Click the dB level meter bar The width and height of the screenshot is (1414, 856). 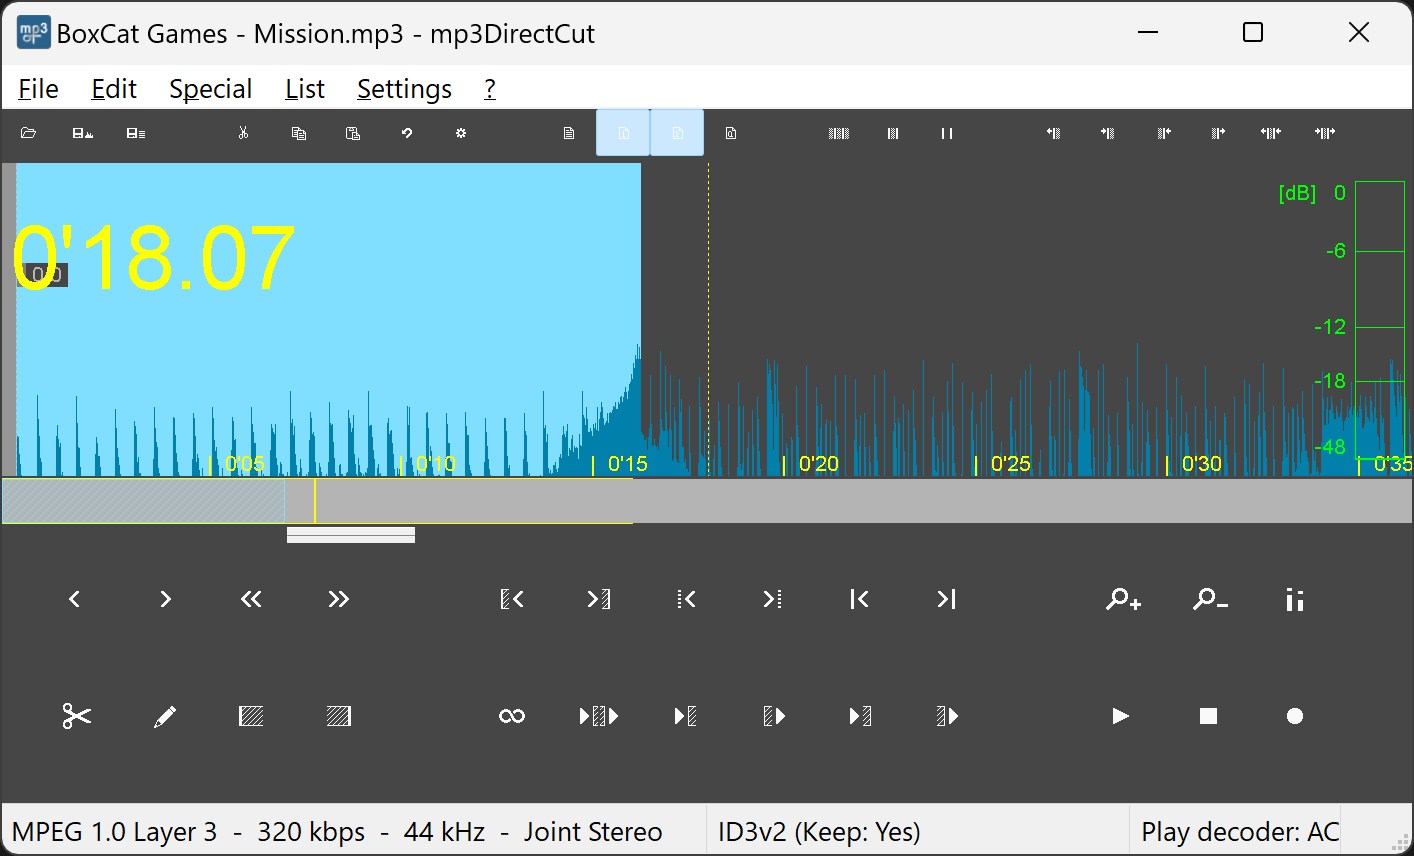coord(1380,318)
